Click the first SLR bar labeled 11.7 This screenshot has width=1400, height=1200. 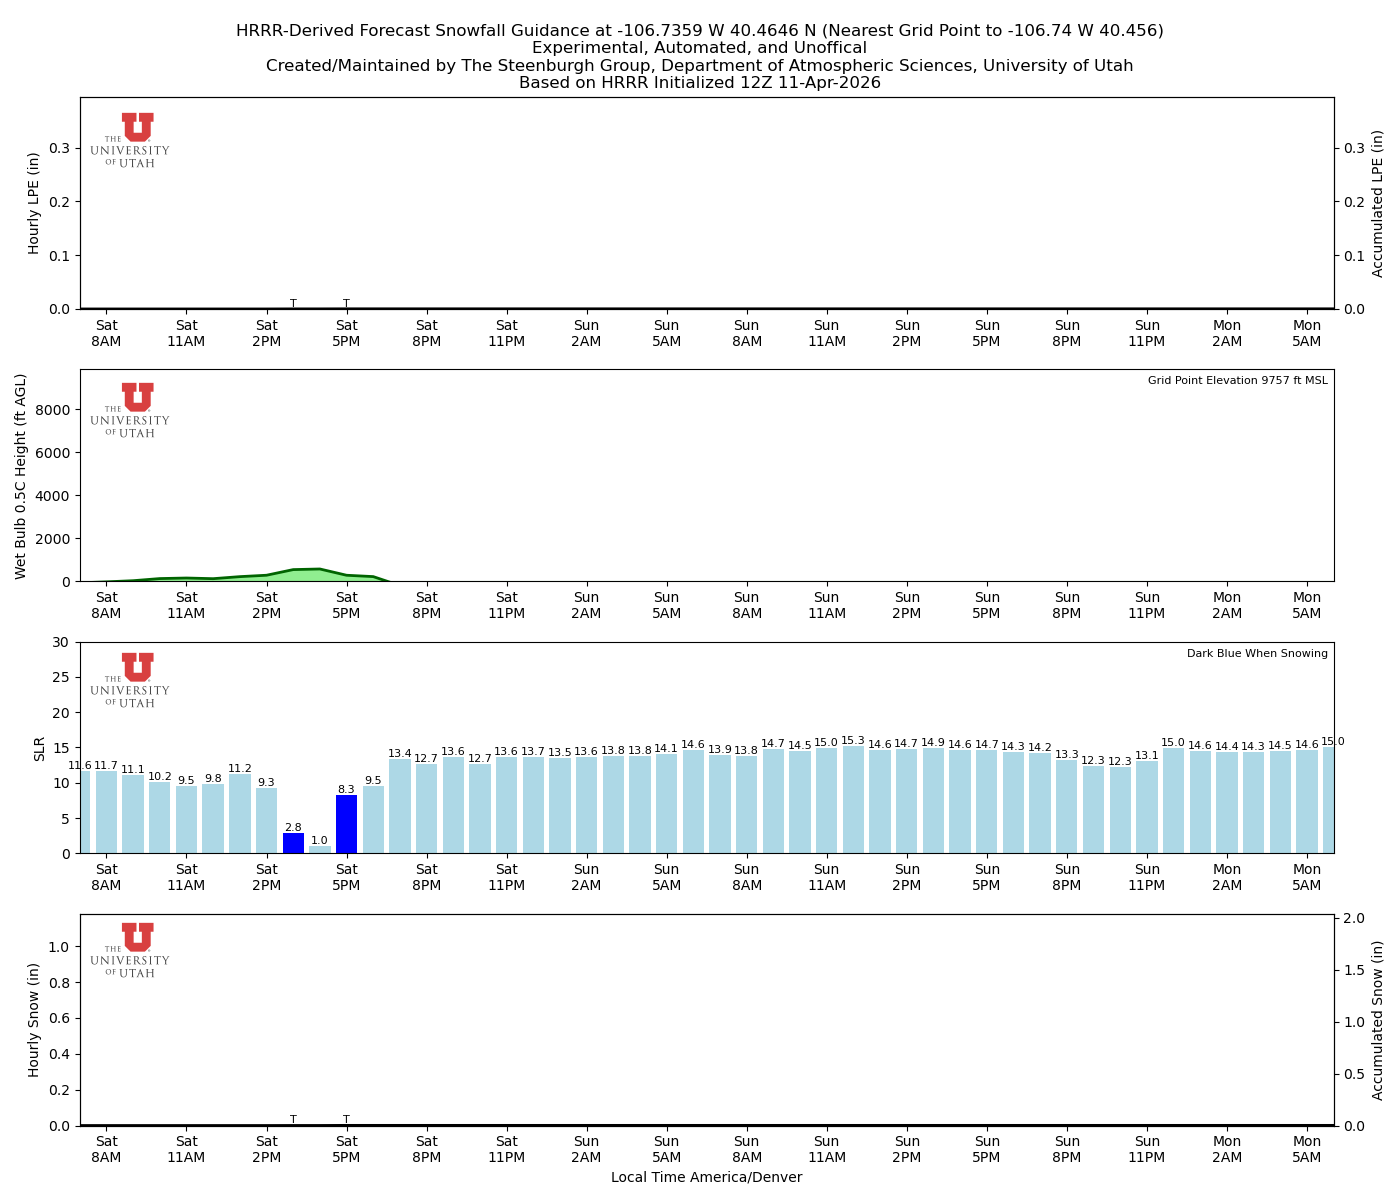point(106,811)
